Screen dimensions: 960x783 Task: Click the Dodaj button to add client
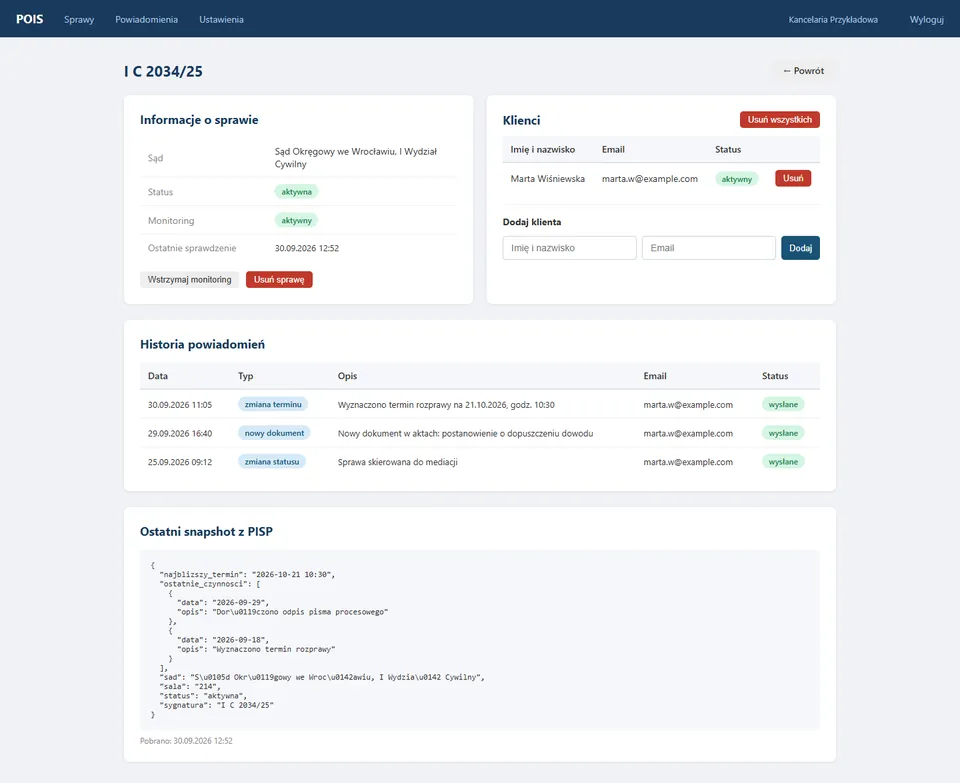coord(800,248)
